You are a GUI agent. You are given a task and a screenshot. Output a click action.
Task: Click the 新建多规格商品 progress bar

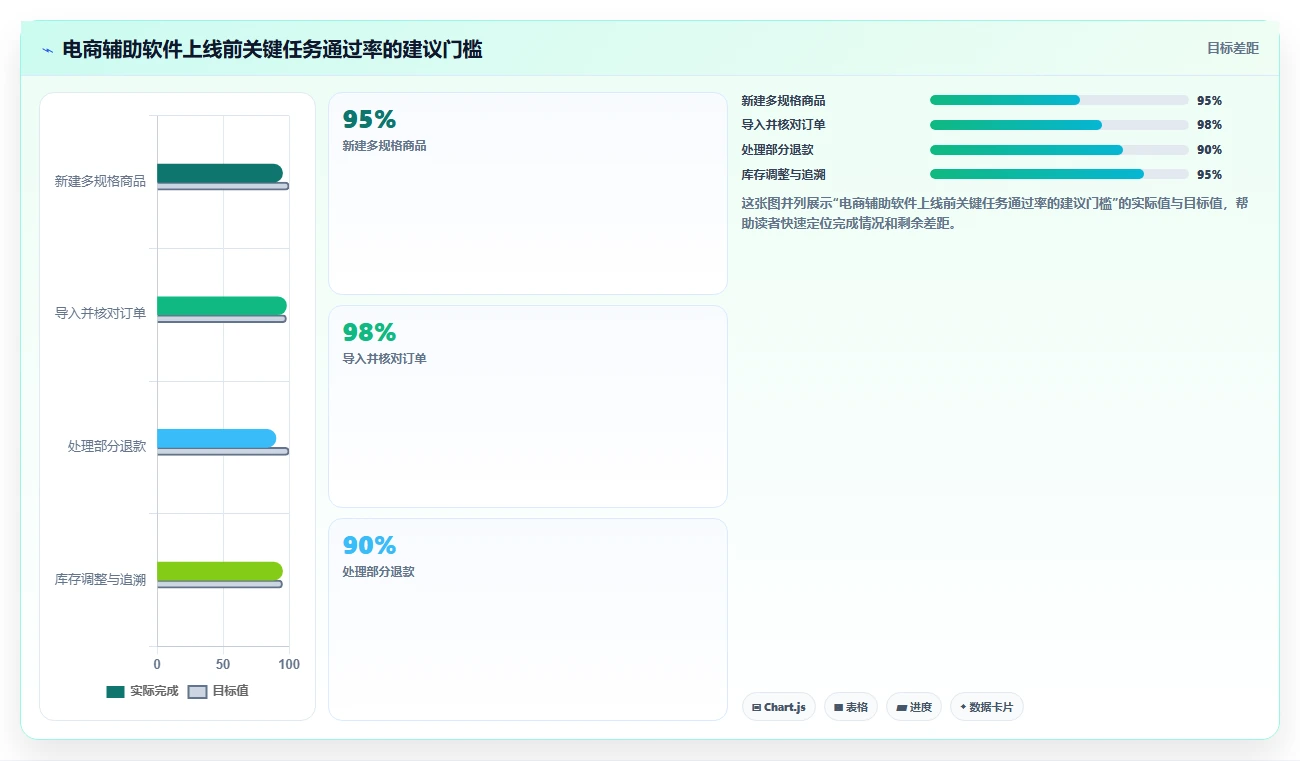coord(1059,100)
